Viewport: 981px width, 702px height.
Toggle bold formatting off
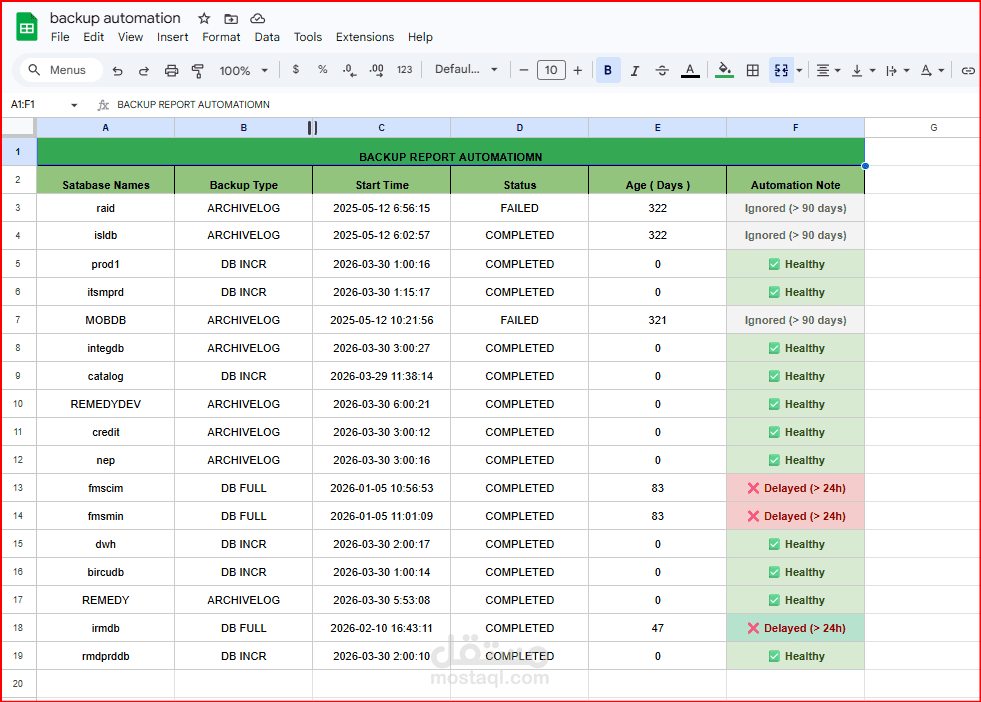pyautogui.click(x=607, y=71)
